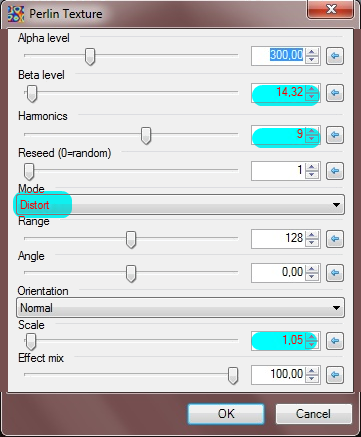Image resolution: width=361 pixels, height=437 pixels.
Task: Reset Beta level with its arrow icon
Action: 335,93
